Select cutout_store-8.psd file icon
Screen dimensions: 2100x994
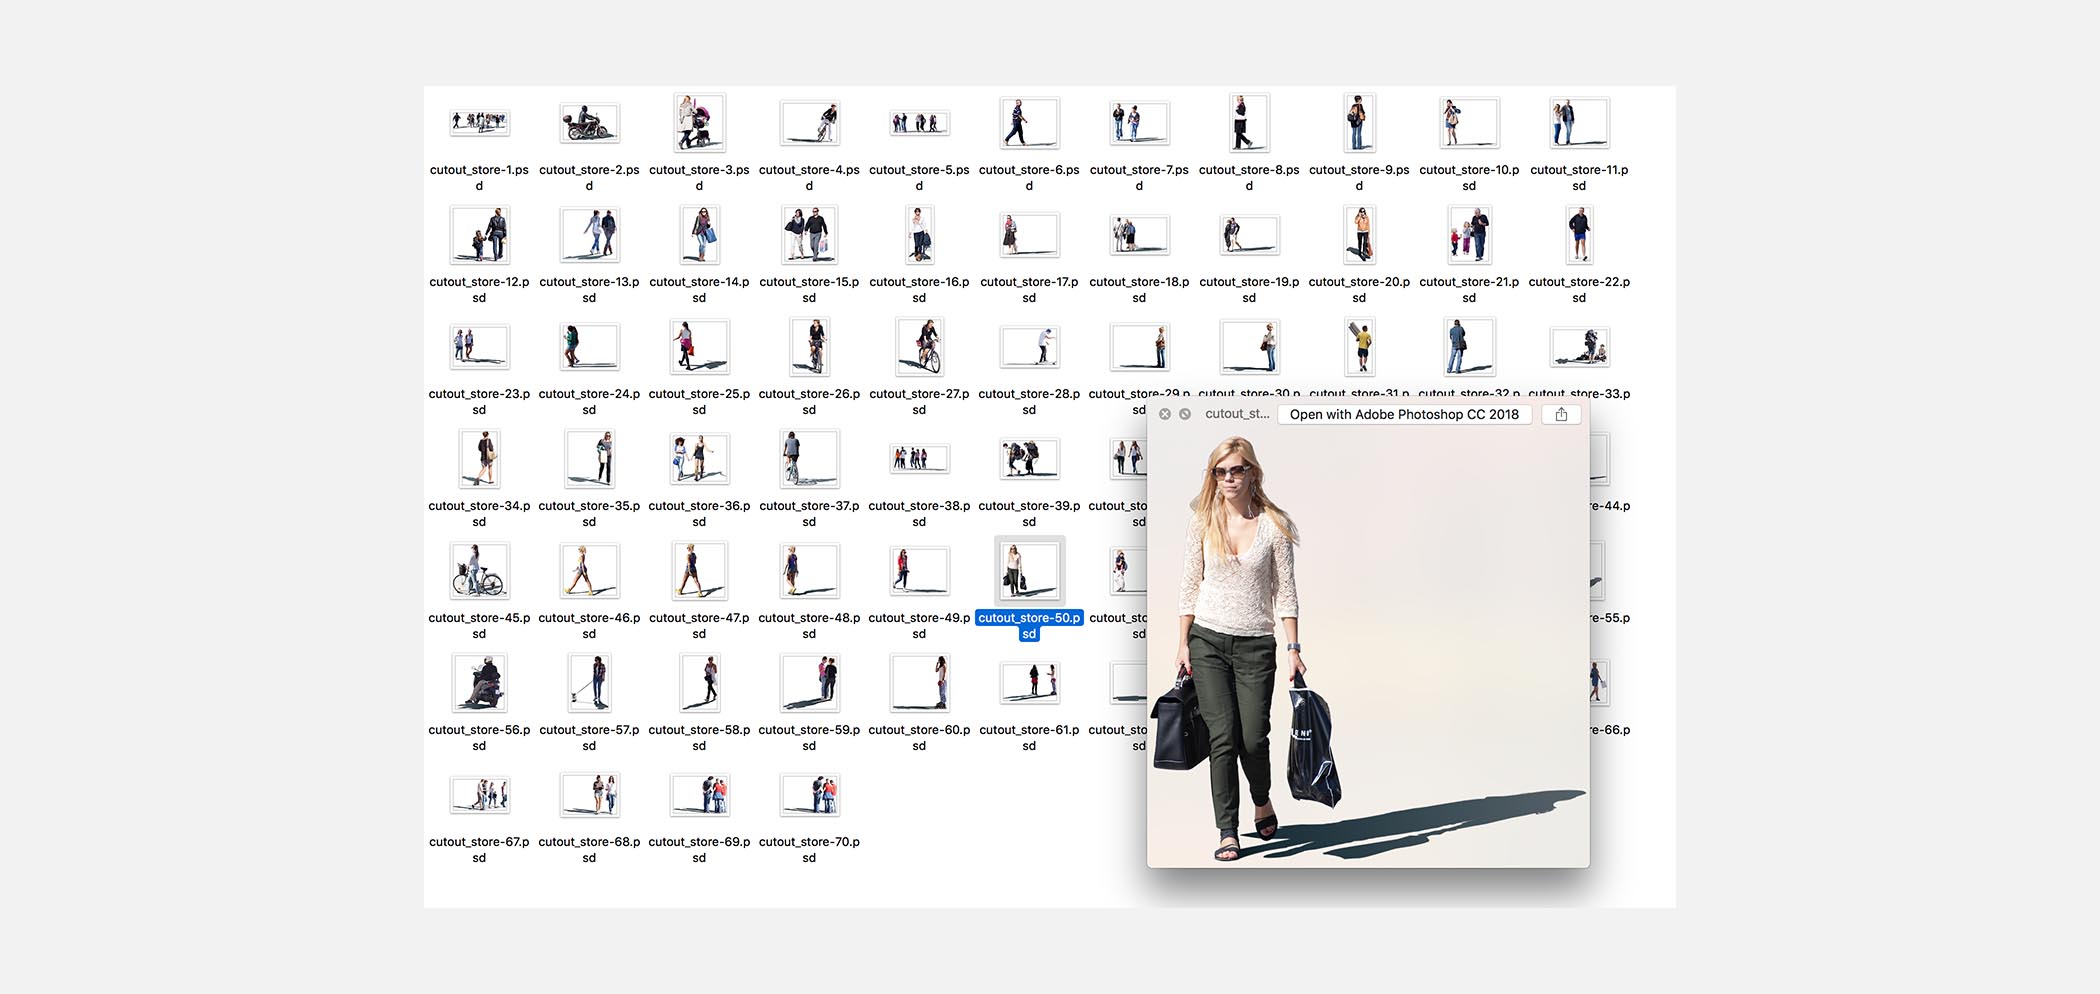(x=1250, y=123)
